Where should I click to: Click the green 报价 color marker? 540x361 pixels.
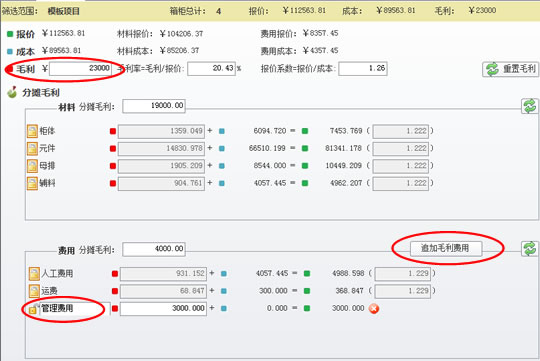10,34
